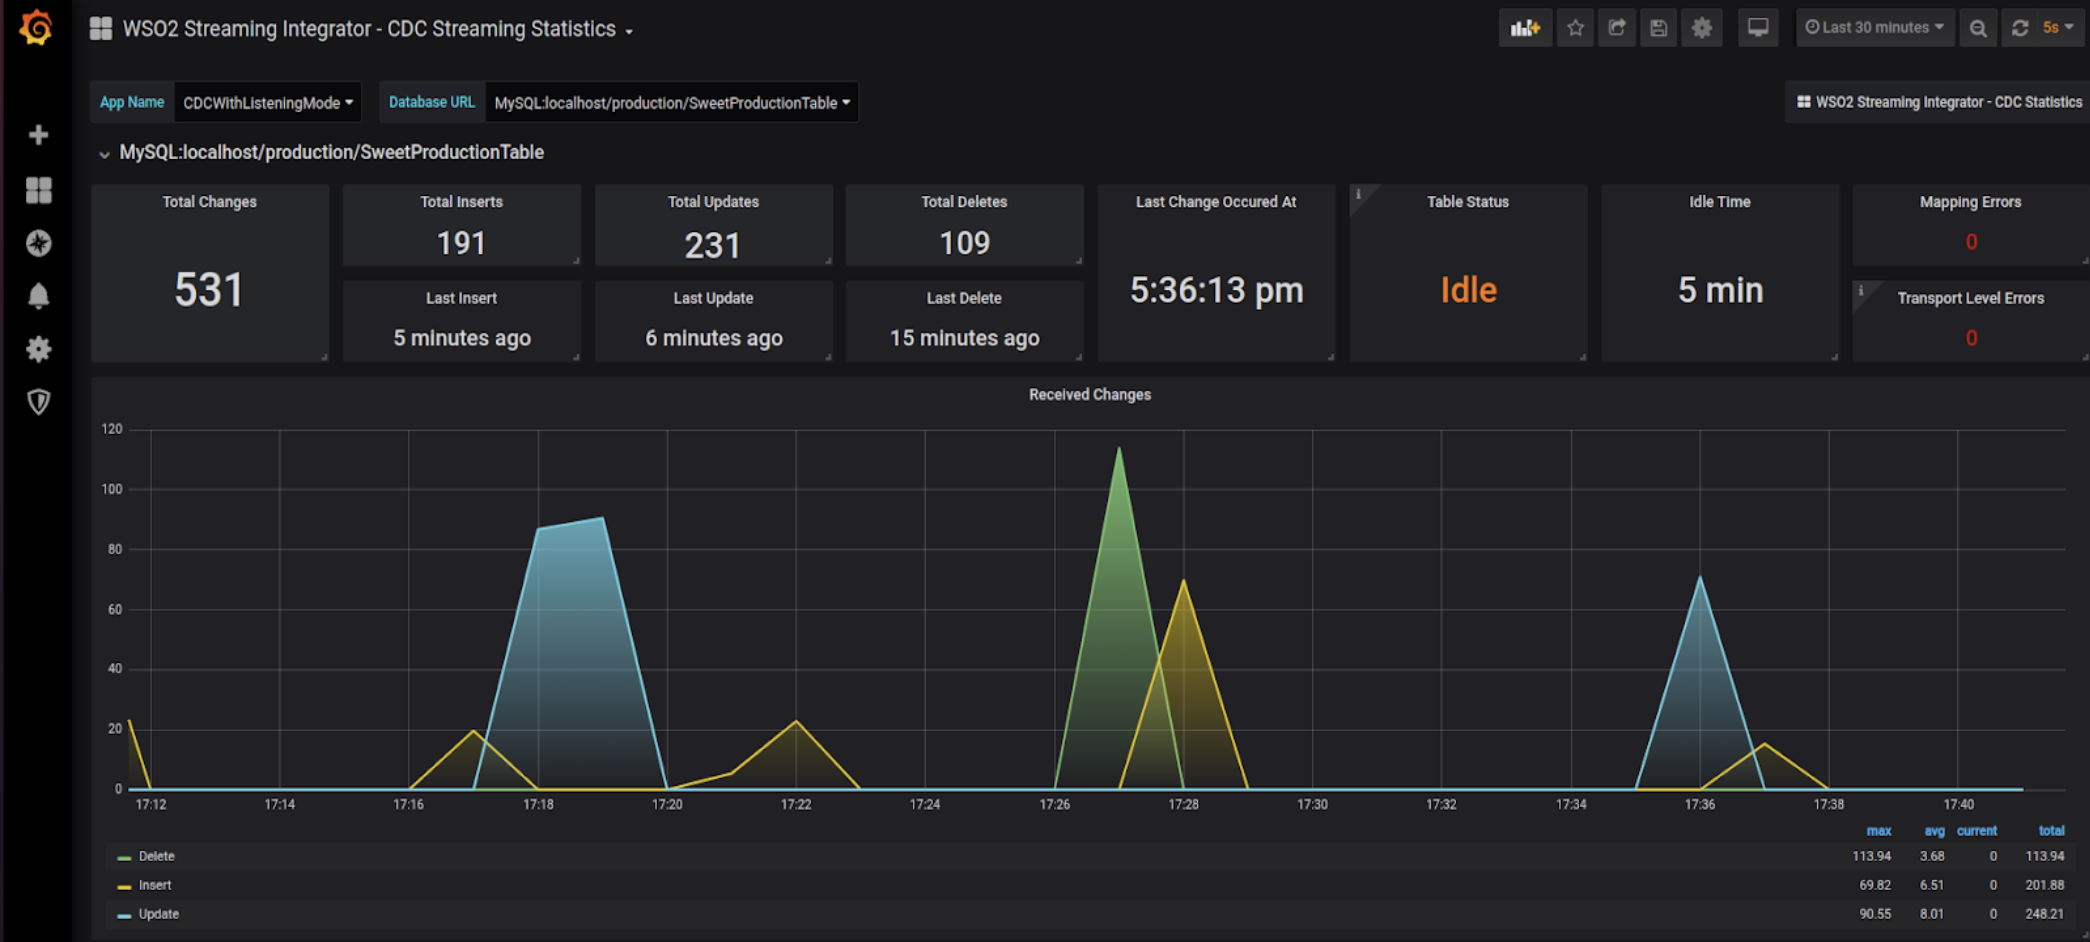2090x942 pixels.
Task: Open the Explore compass icon in sidebar
Action: click(x=38, y=243)
